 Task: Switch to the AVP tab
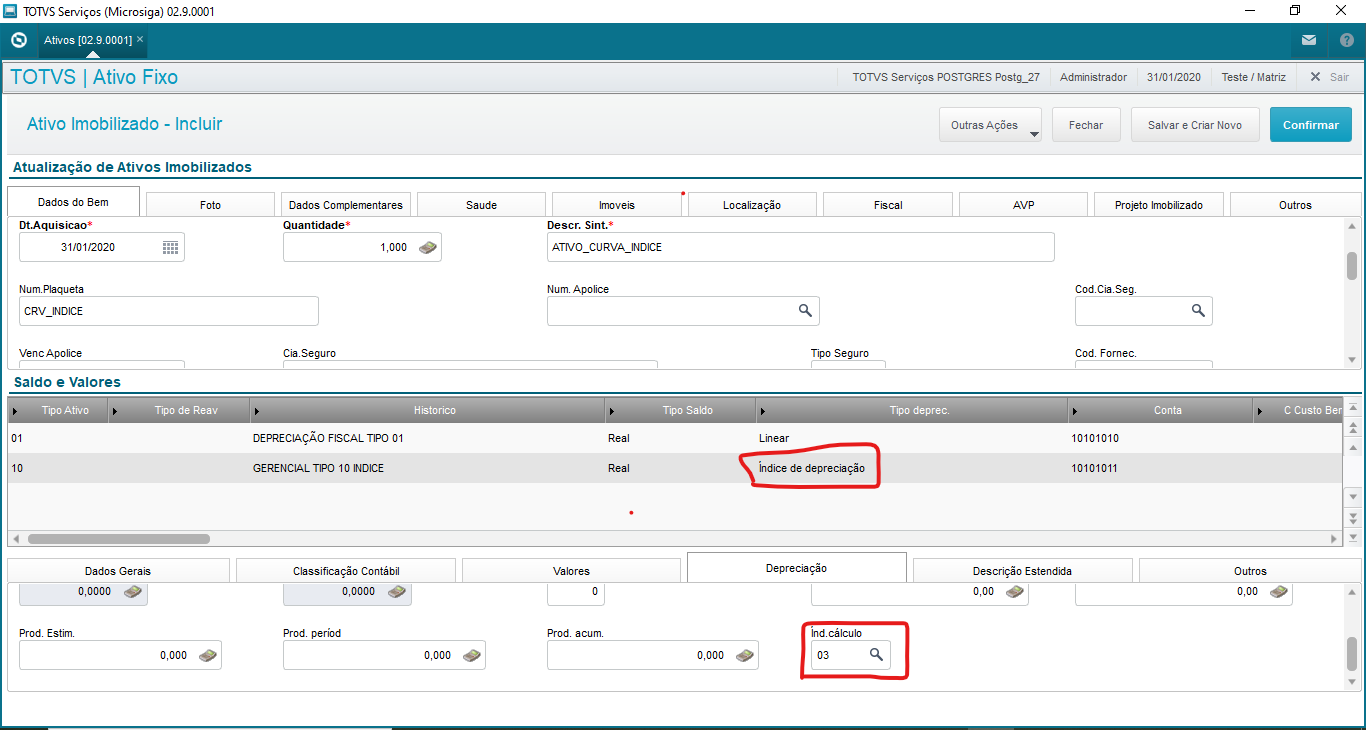(x=1023, y=205)
